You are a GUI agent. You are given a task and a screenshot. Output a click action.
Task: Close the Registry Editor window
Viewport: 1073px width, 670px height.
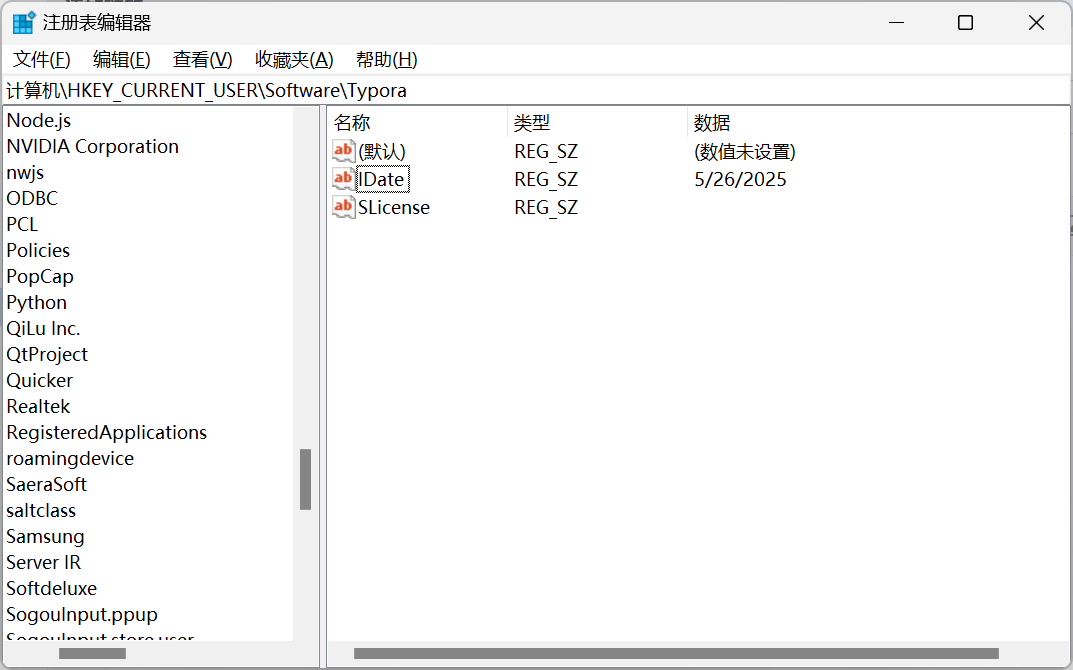click(1036, 23)
